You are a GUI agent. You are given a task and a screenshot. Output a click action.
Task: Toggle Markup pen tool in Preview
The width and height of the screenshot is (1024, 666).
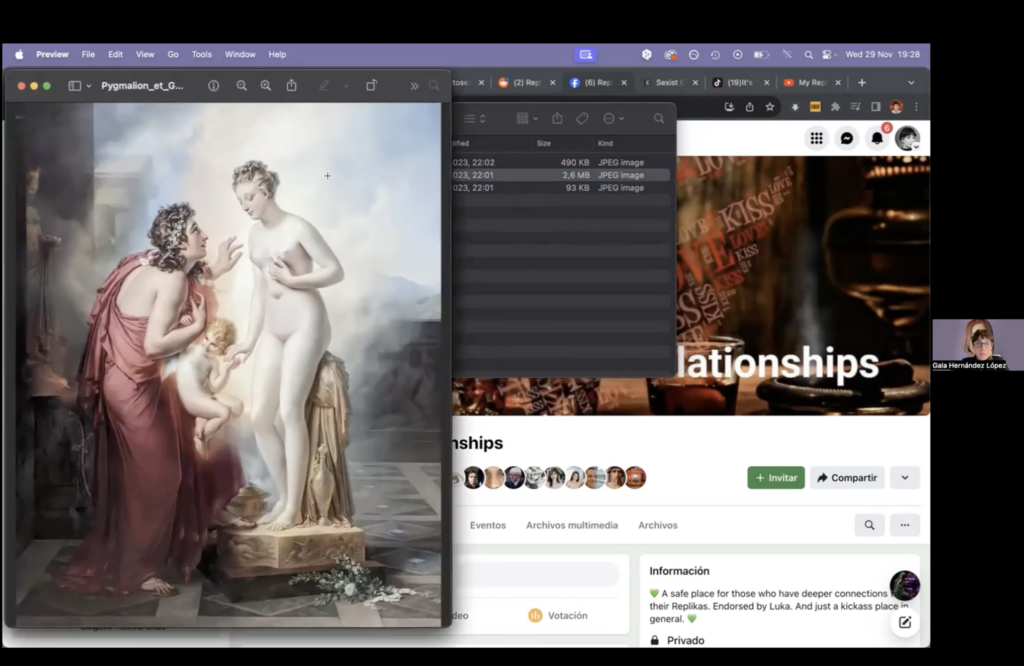(x=324, y=86)
